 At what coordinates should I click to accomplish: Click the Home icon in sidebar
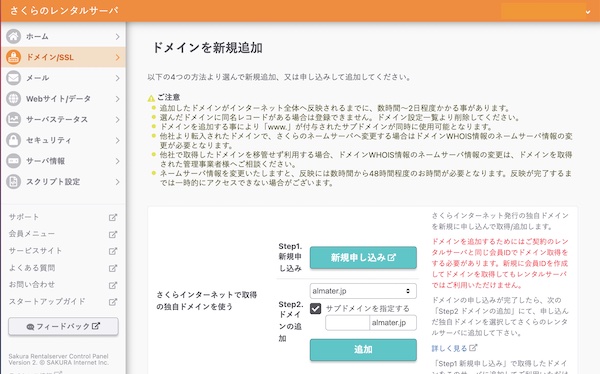point(13,36)
